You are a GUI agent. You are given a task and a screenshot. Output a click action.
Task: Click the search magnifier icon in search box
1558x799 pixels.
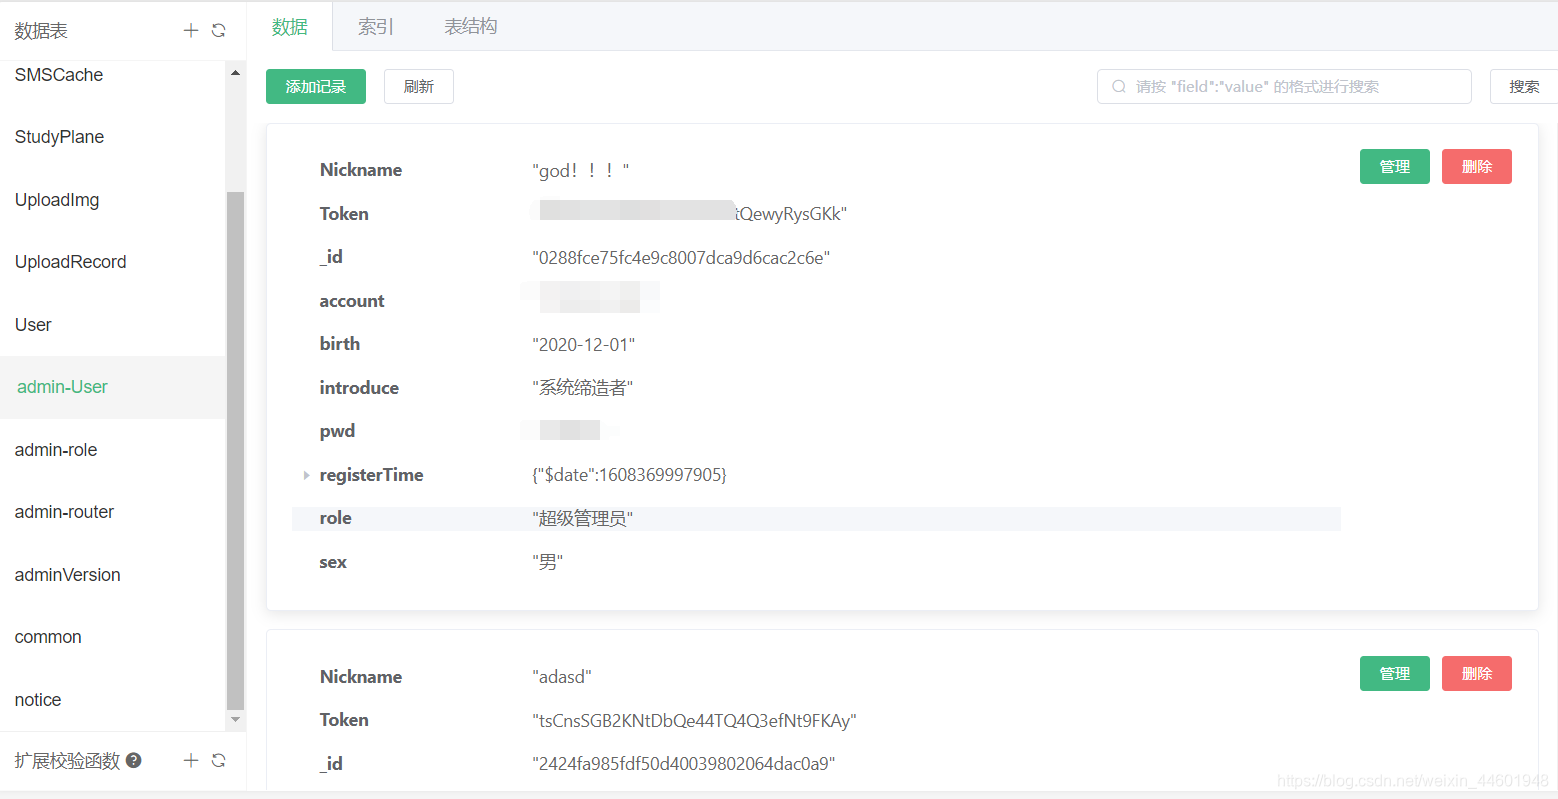[1119, 87]
